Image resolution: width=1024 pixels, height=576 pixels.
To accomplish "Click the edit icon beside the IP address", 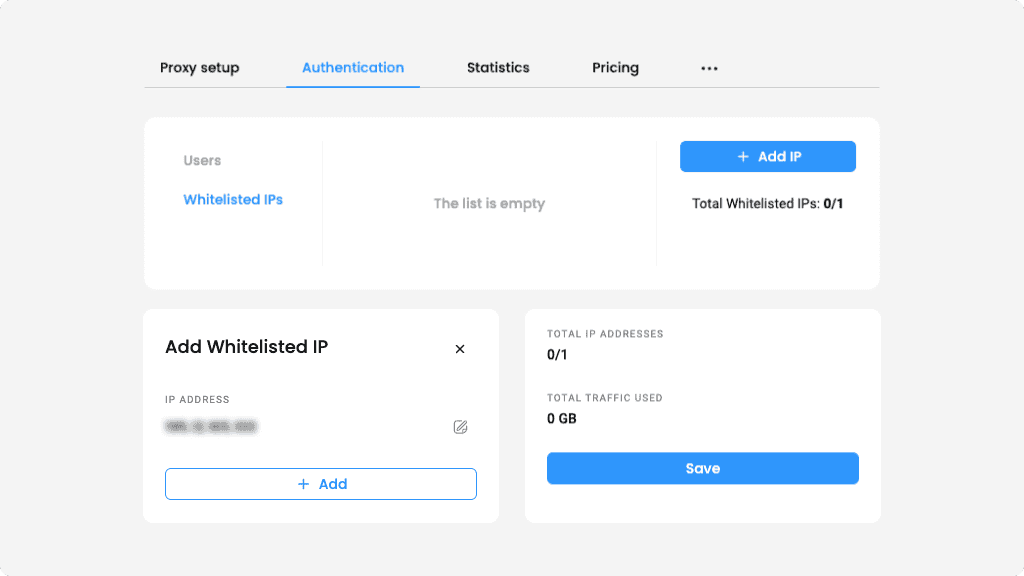I will click(x=460, y=427).
